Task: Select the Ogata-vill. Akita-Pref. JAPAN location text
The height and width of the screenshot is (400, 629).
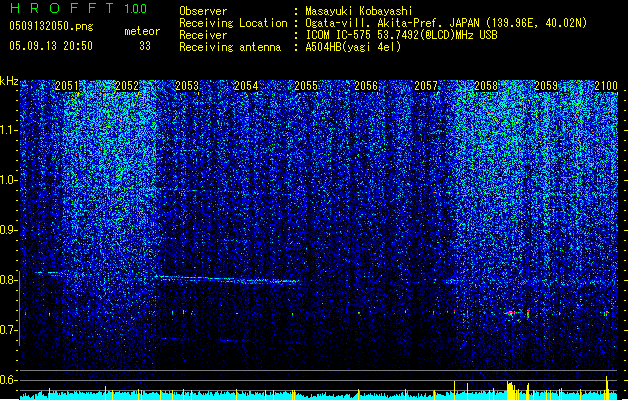Action: click(446, 23)
